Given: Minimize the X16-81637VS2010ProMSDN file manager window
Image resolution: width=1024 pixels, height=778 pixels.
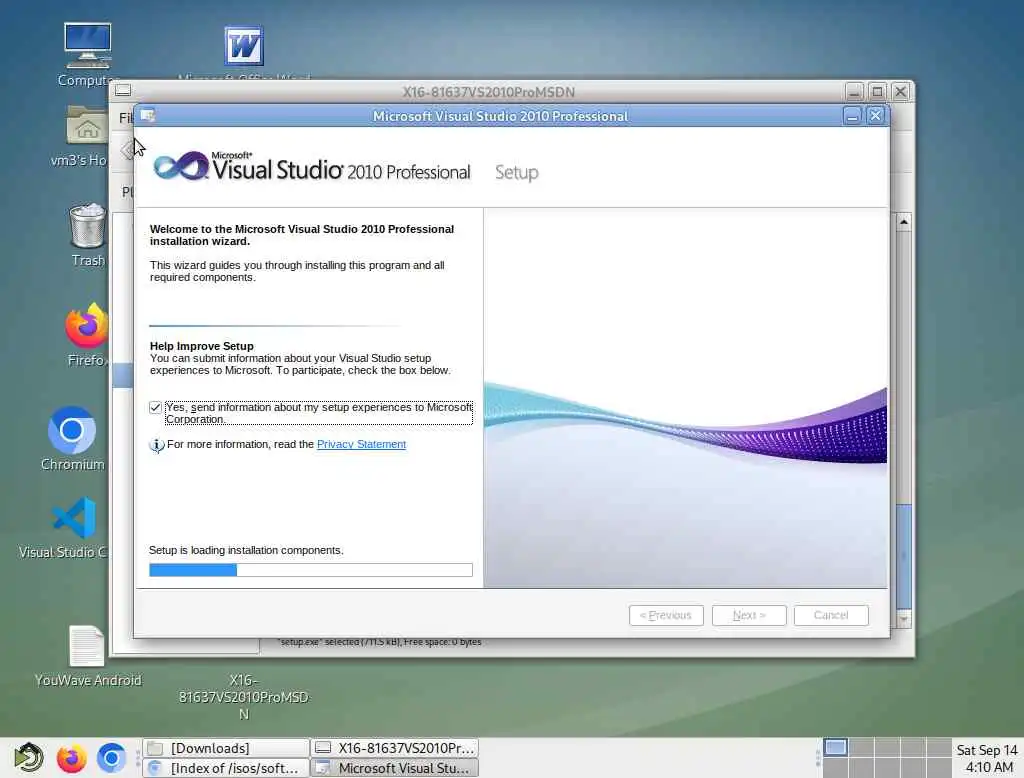Looking at the screenshot, I should click(854, 91).
